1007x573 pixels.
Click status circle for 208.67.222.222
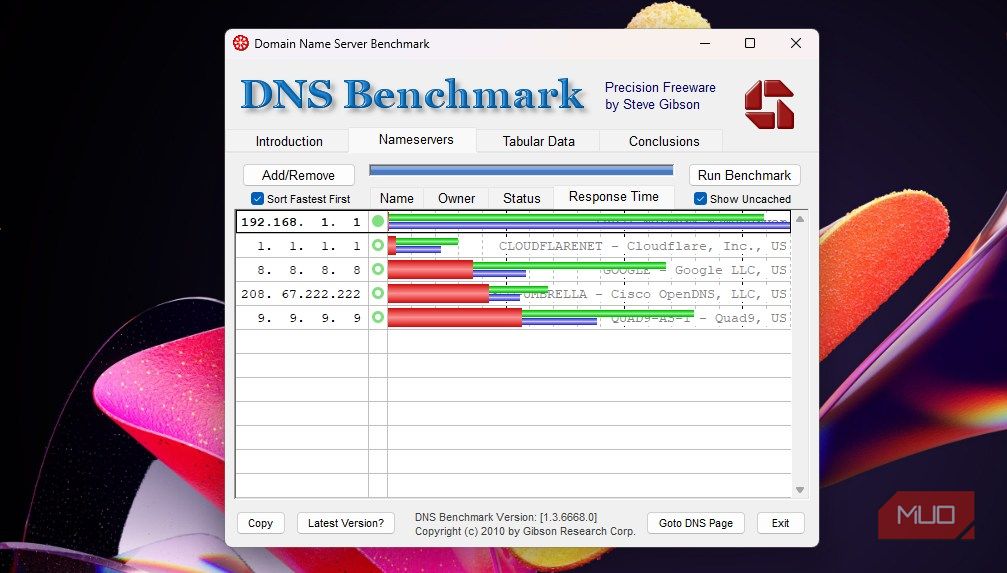click(378, 294)
